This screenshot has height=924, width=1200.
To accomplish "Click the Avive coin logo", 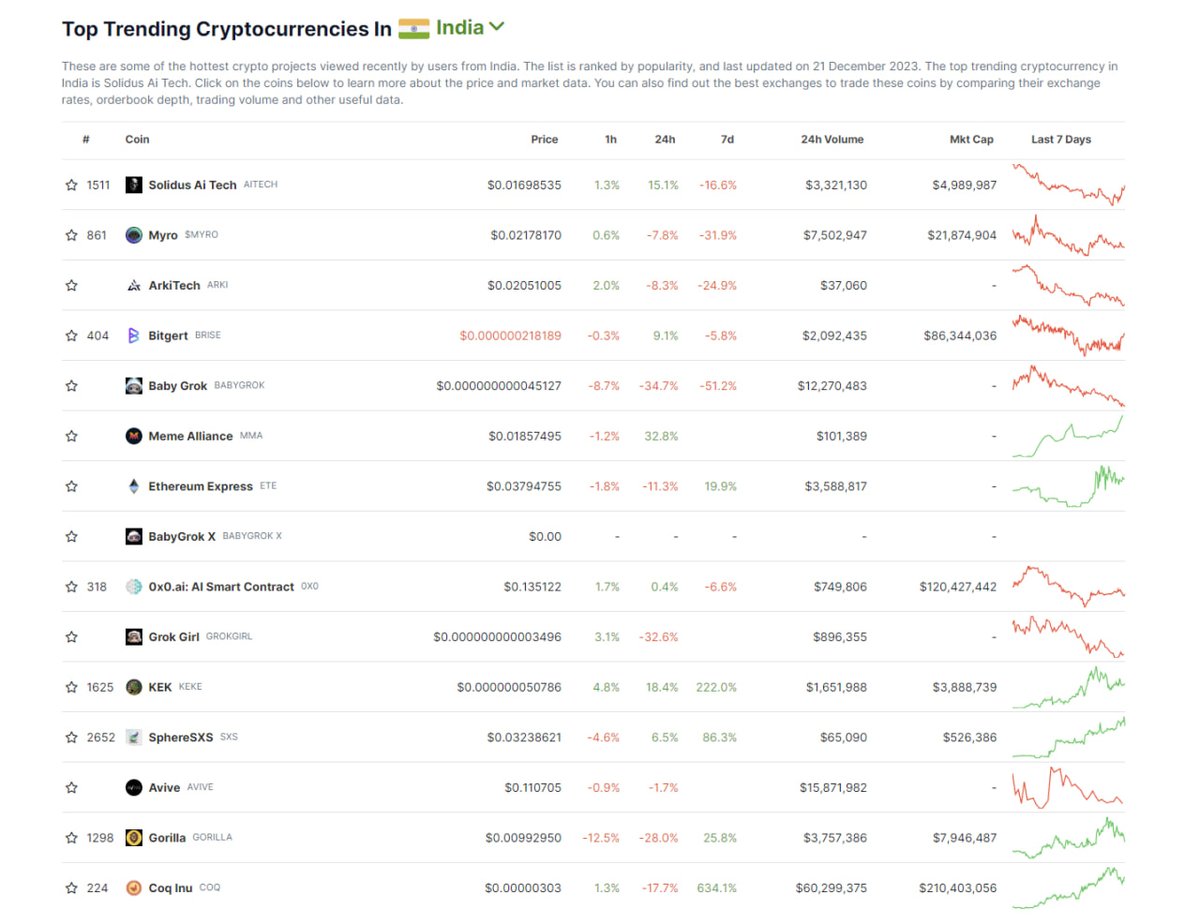I will 134,788.
